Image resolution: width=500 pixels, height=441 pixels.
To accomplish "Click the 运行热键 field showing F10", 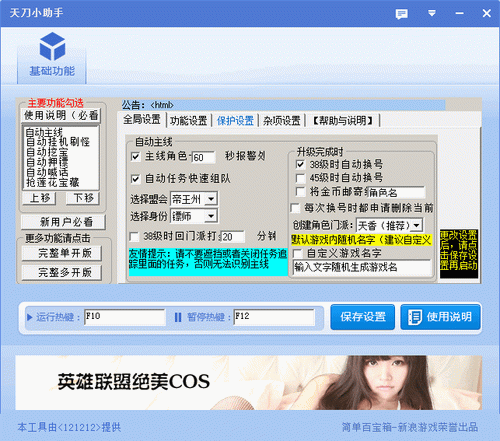I will 125,317.
